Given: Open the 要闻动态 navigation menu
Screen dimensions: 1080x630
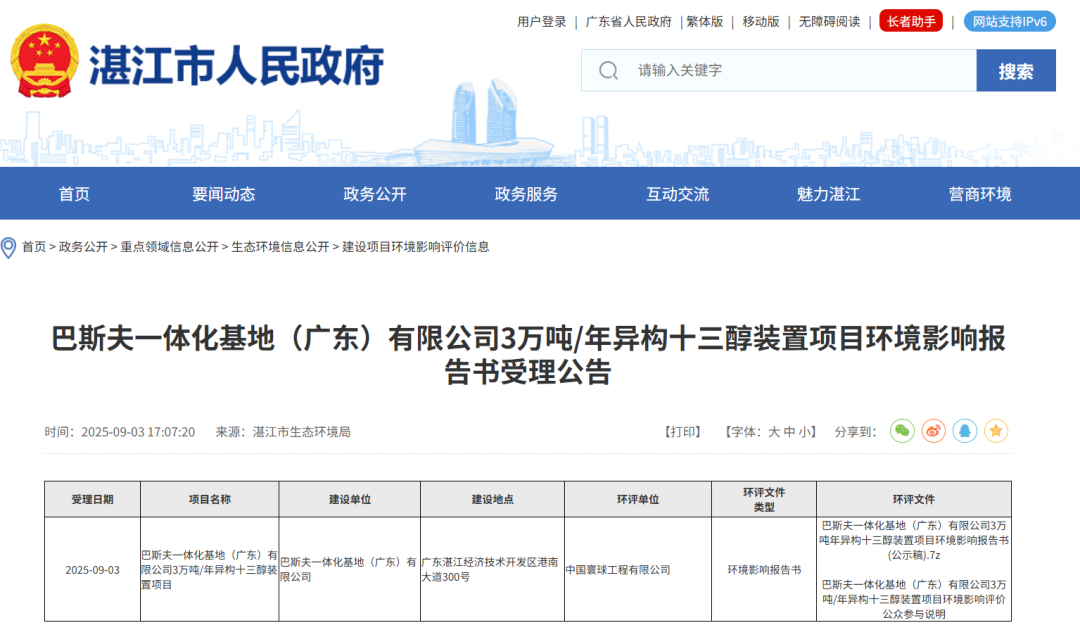Looking at the screenshot, I should (x=222, y=195).
